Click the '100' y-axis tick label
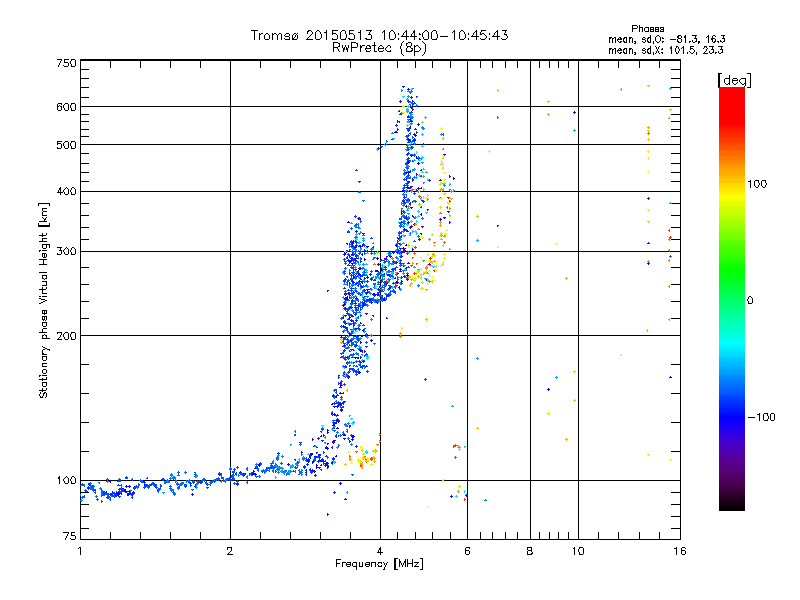This screenshot has width=800, height=600. click(66, 481)
